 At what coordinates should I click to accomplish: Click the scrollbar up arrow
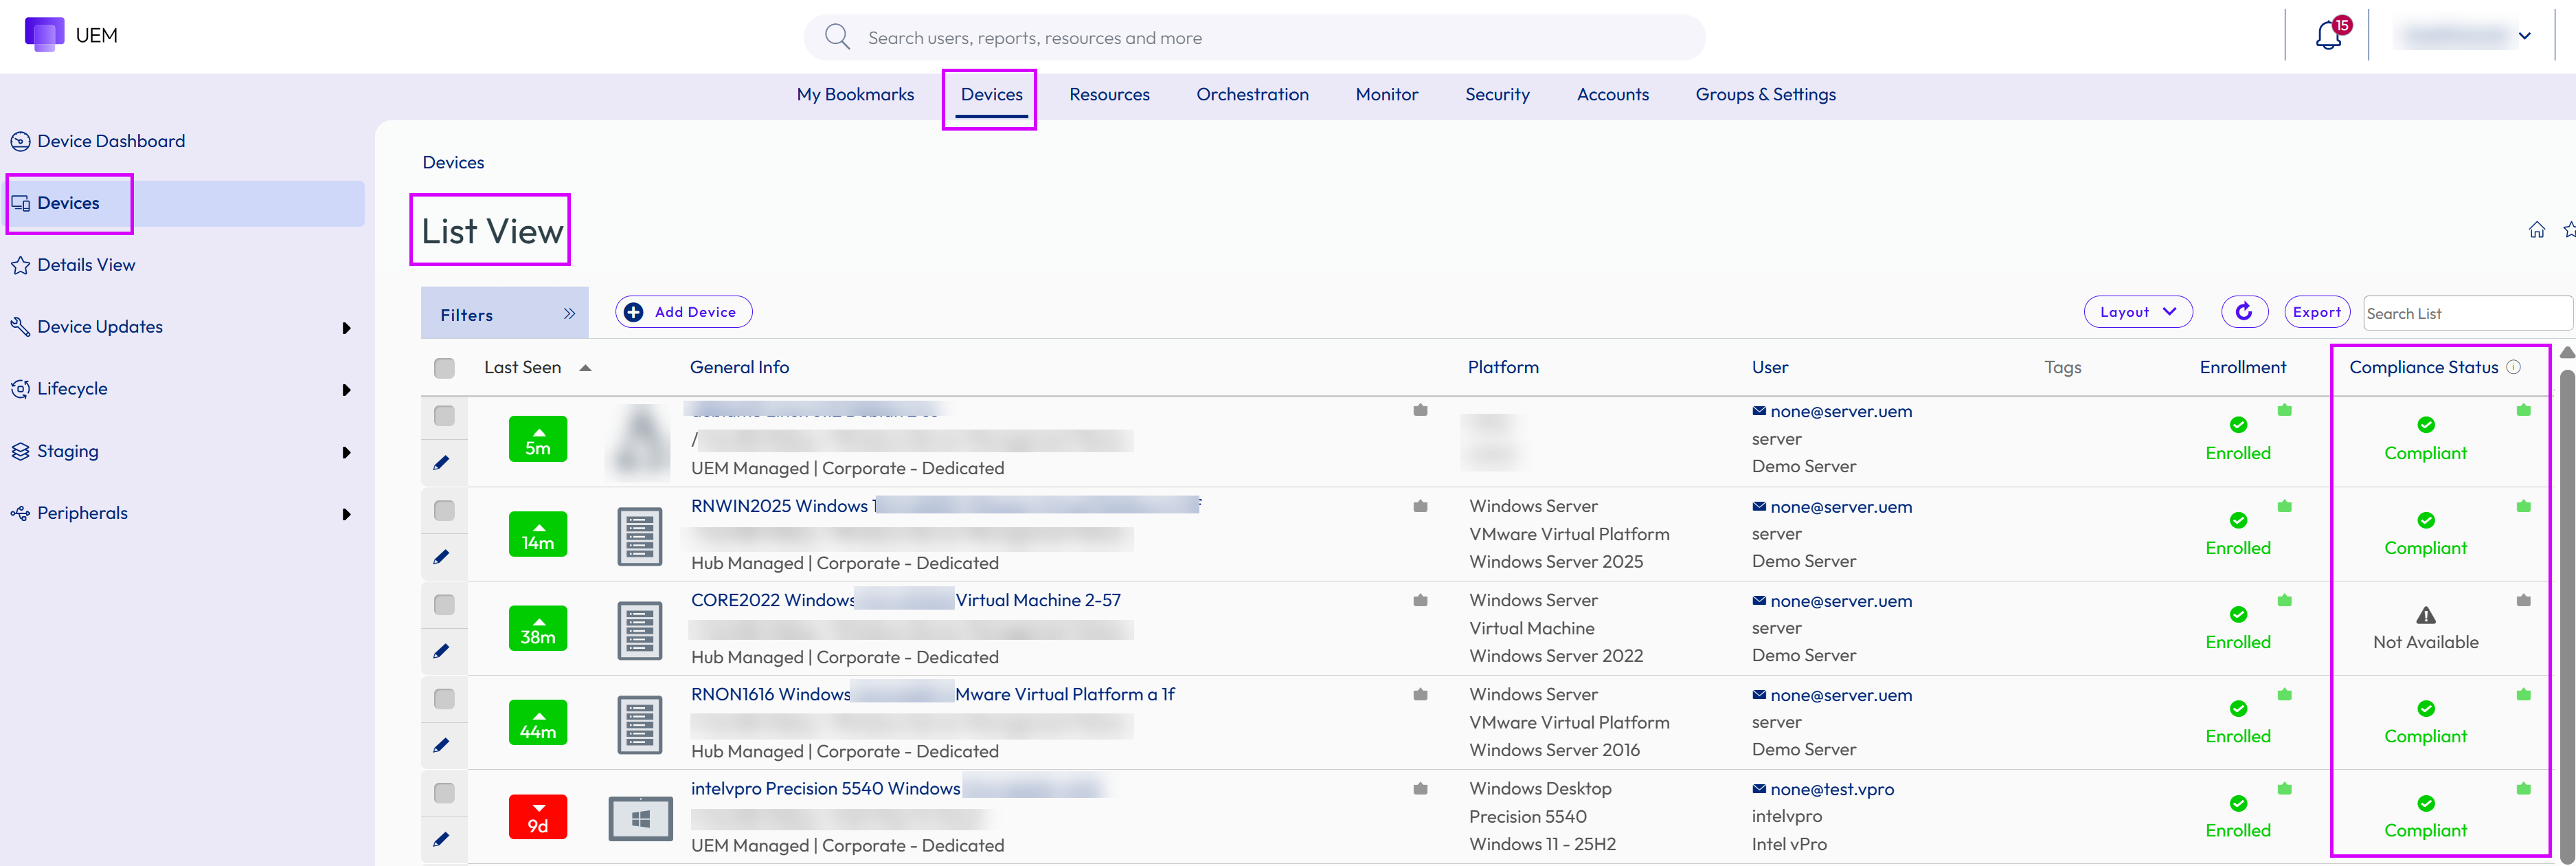[x=2567, y=352]
